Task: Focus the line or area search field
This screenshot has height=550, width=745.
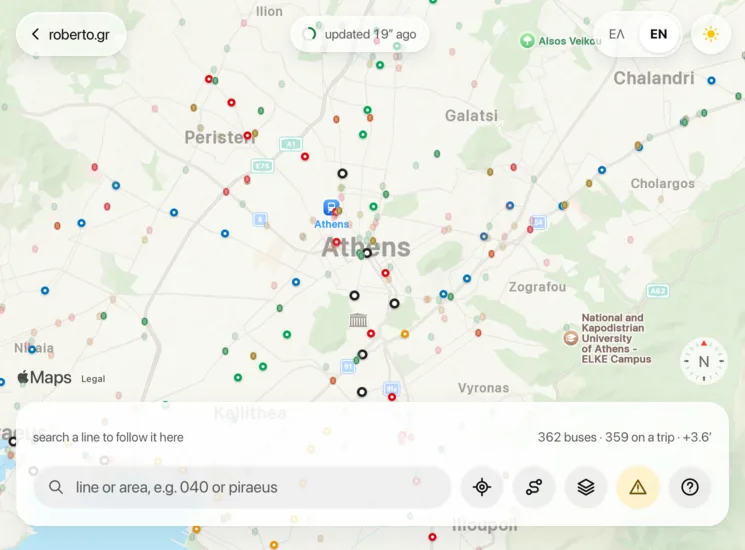Action: [242, 487]
